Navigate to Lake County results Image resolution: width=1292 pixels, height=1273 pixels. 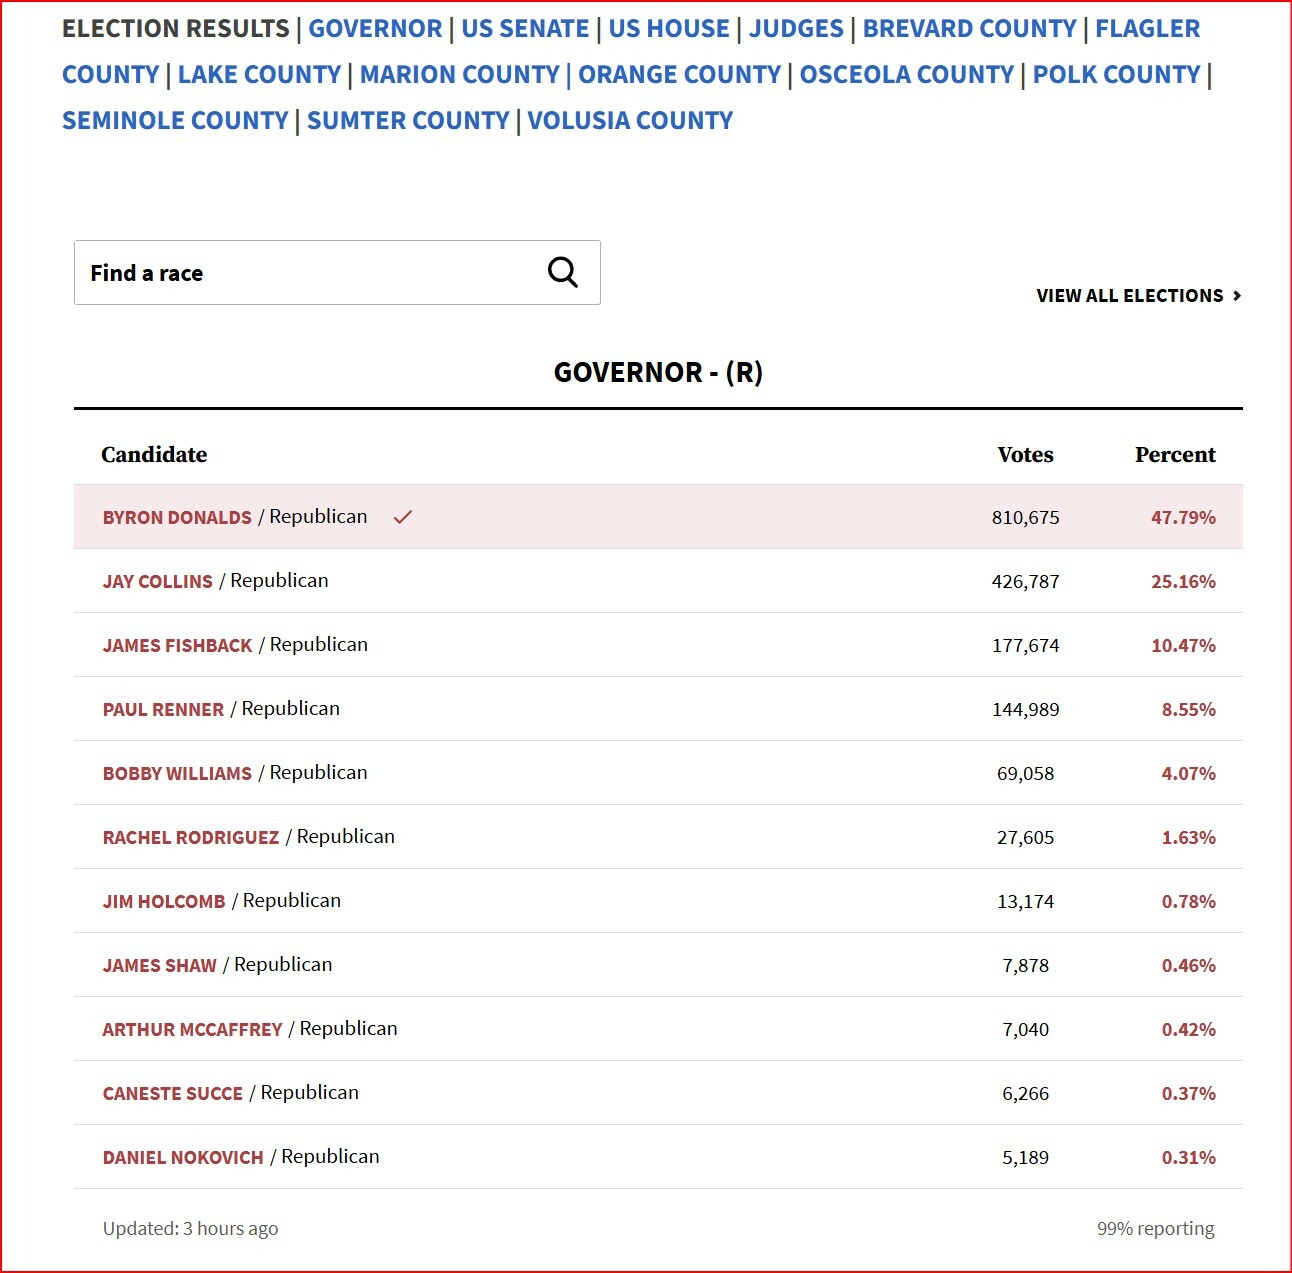[x=259, y=74]
